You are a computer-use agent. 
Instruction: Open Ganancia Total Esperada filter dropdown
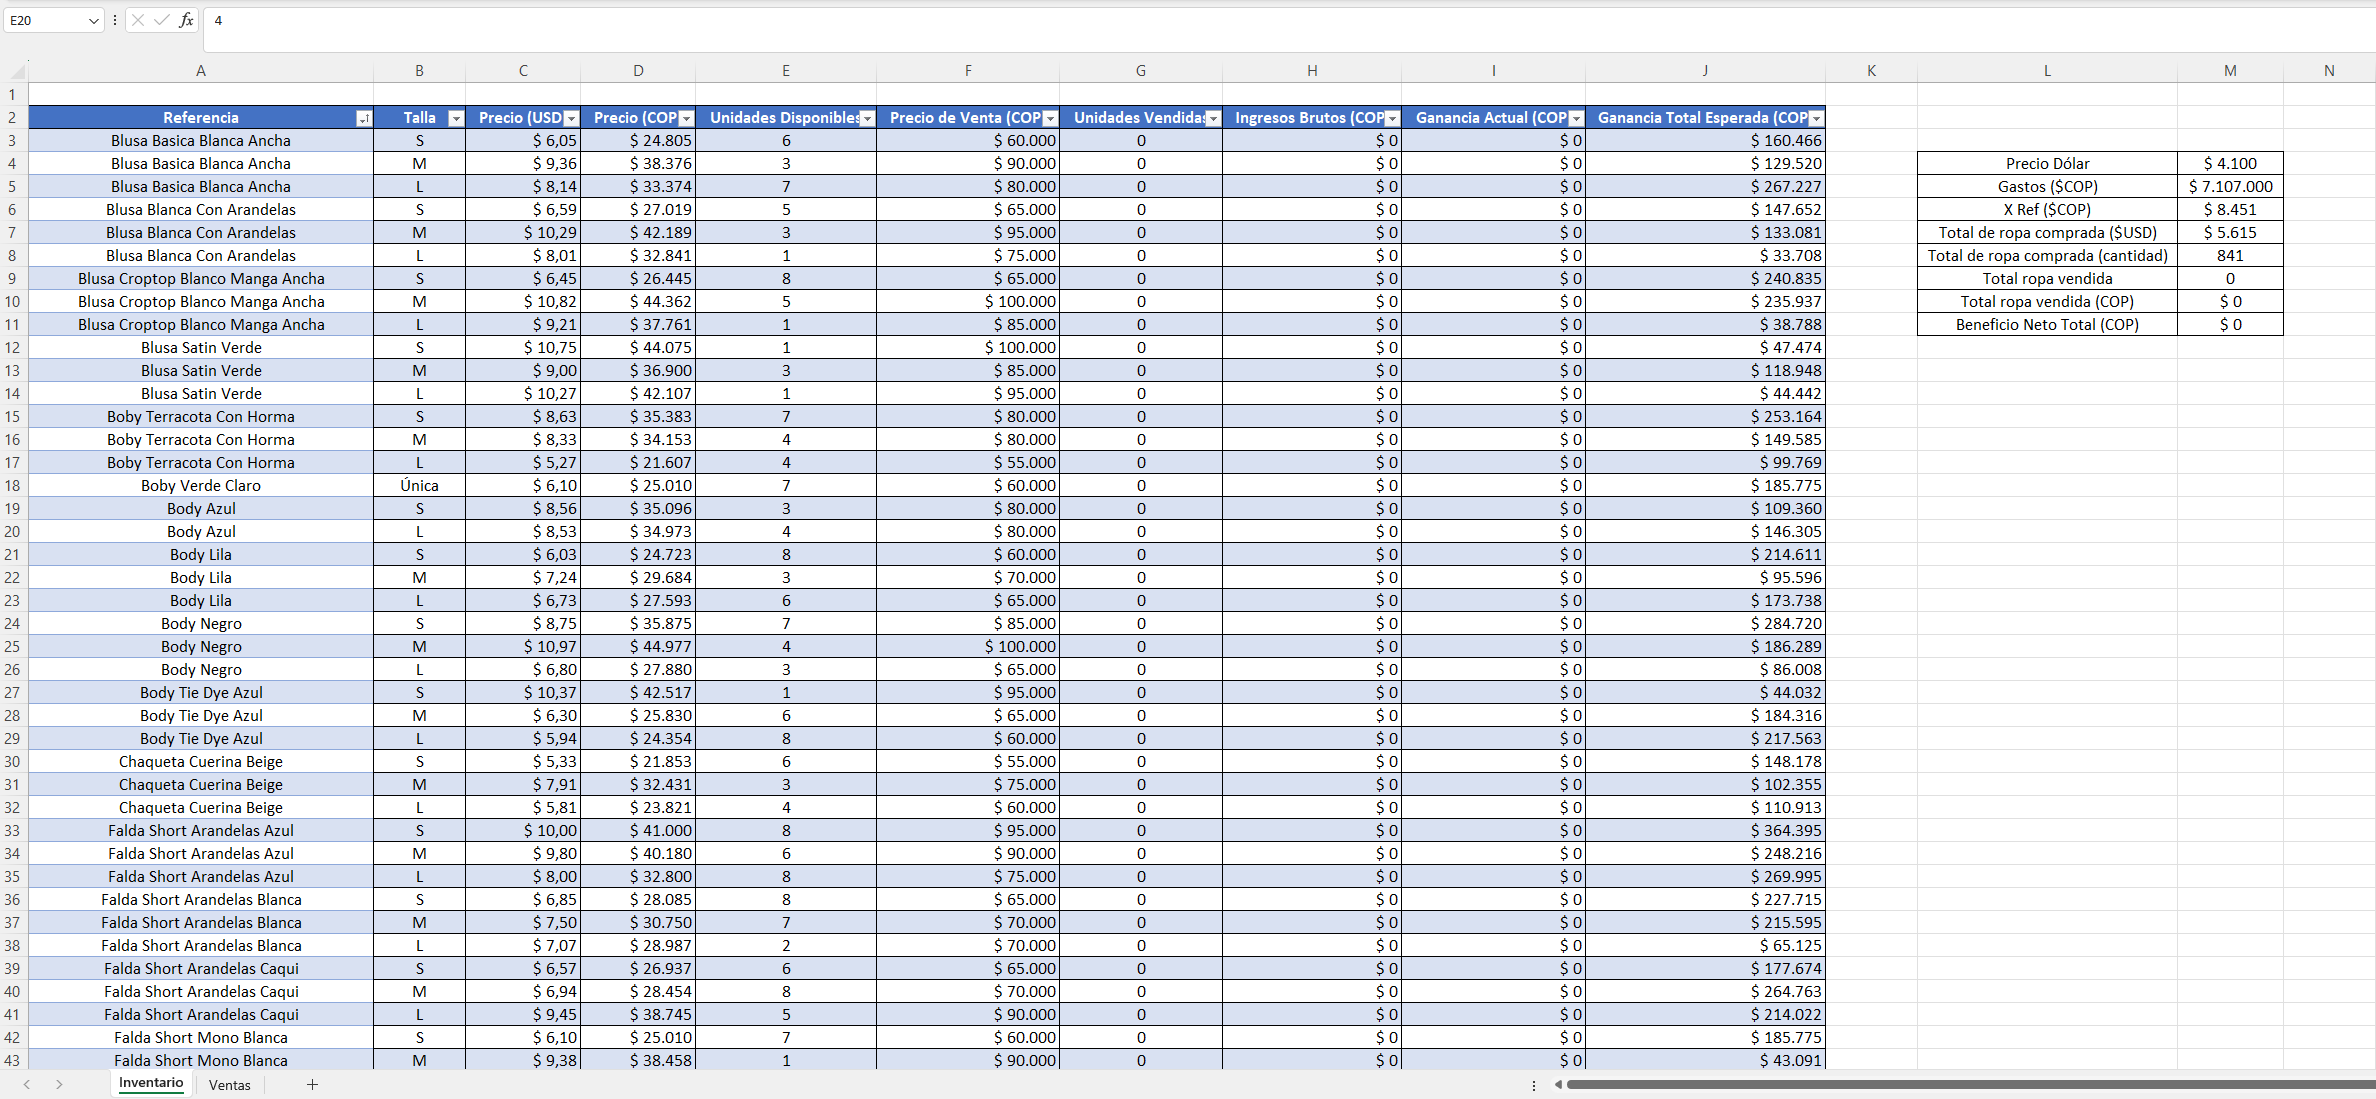1816,118
